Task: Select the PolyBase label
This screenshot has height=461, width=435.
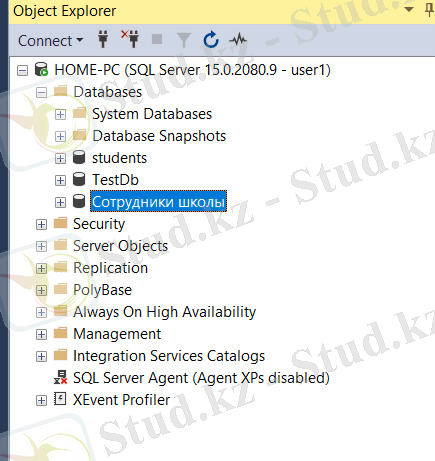Action: point(102,290)
